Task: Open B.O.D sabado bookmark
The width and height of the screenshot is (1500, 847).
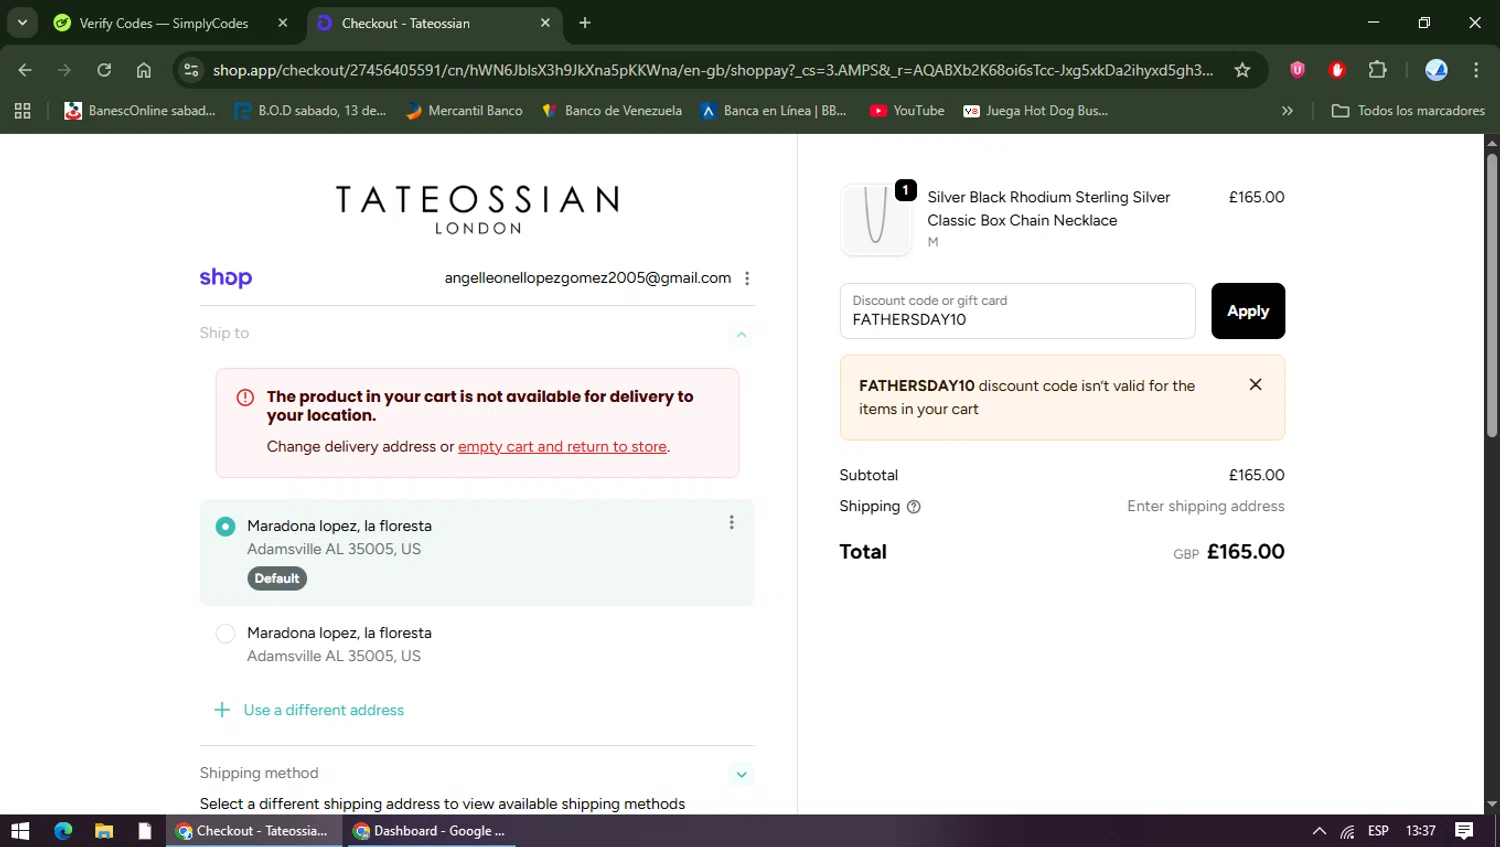Action: (x=310, y=111)
